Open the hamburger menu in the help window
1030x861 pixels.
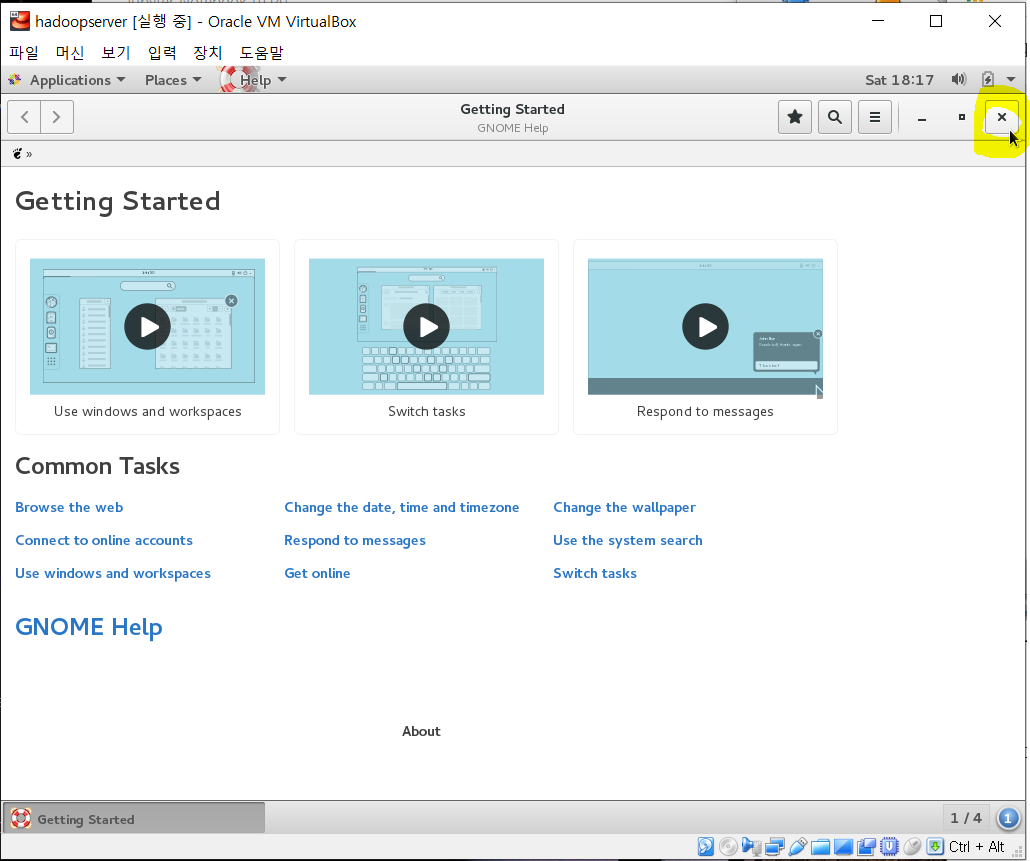875,117
